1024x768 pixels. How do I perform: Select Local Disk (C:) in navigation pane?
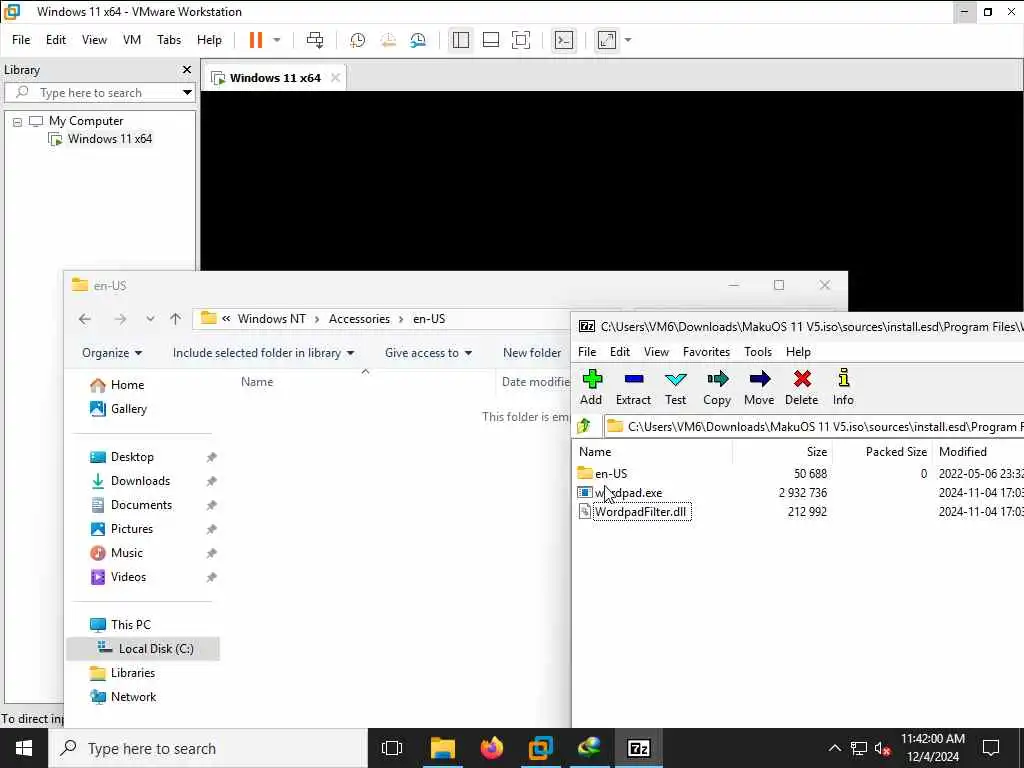tap(144, 648)
